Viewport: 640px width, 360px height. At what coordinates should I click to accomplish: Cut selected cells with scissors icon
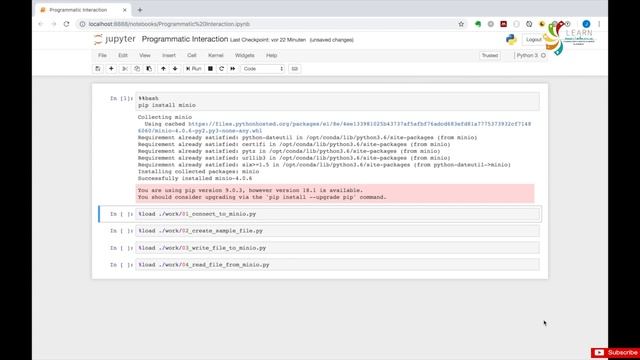coord(125,69)
